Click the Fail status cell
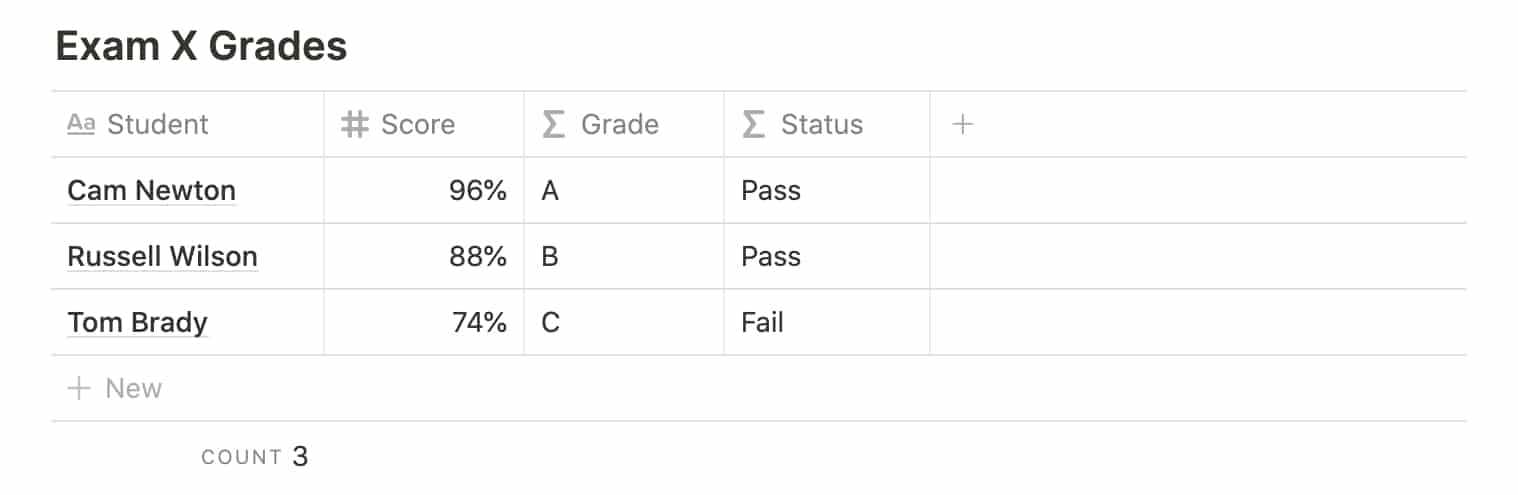 pyautogui.click(x=827, y=322)
